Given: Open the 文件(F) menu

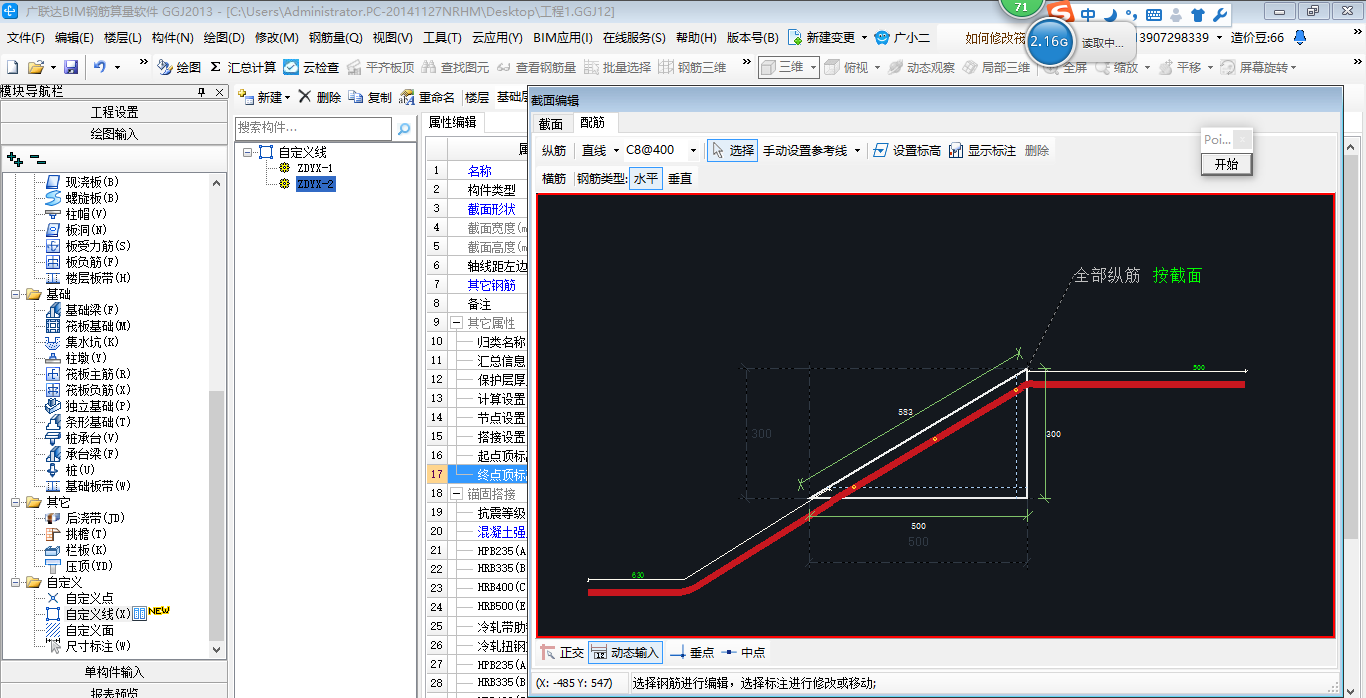Looking at the screenshot, I should [x=25, y=37].
